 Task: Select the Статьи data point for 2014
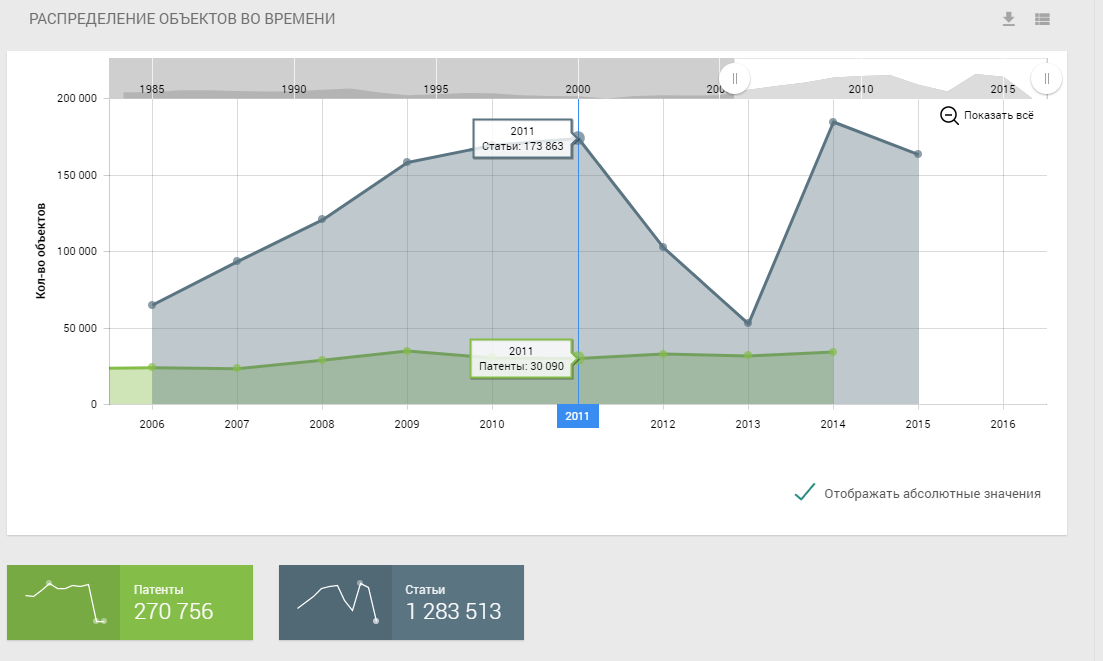coord(833,122)
